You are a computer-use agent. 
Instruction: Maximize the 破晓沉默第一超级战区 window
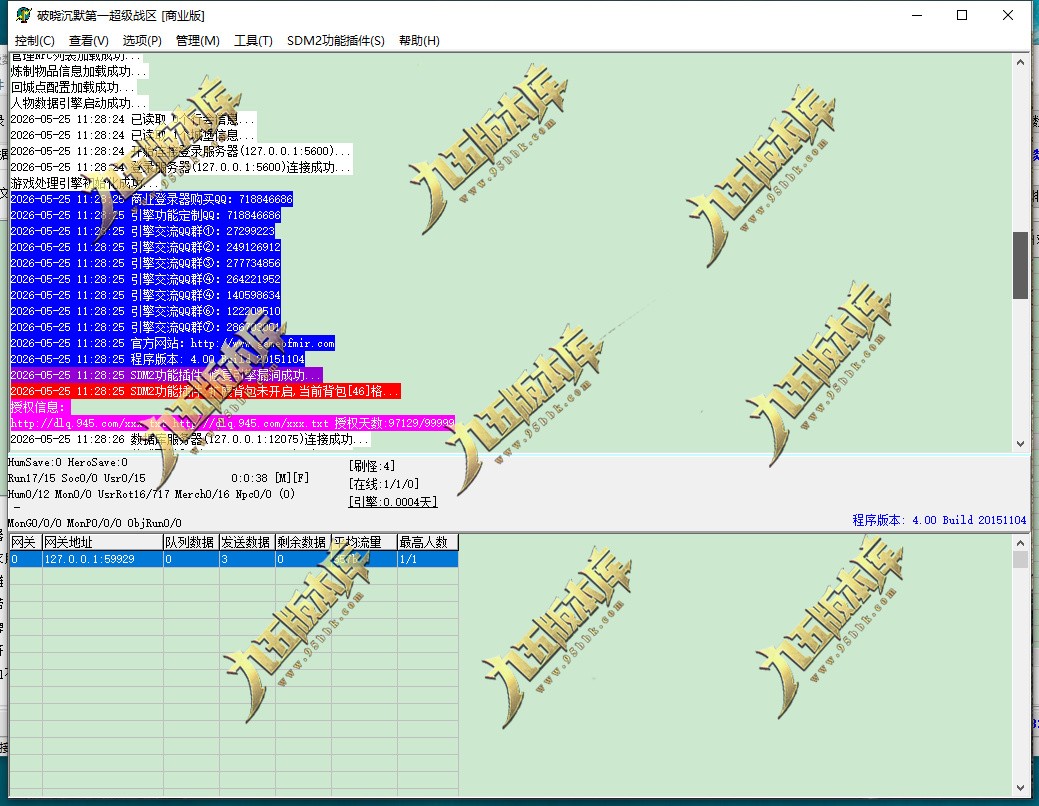tap(962, 15)
